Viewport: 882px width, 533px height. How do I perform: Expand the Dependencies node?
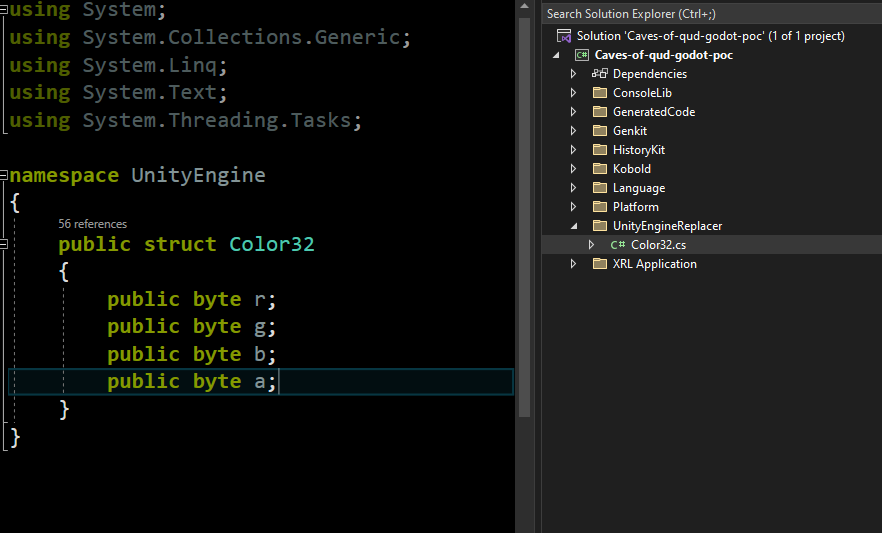(x=573, y=74)
